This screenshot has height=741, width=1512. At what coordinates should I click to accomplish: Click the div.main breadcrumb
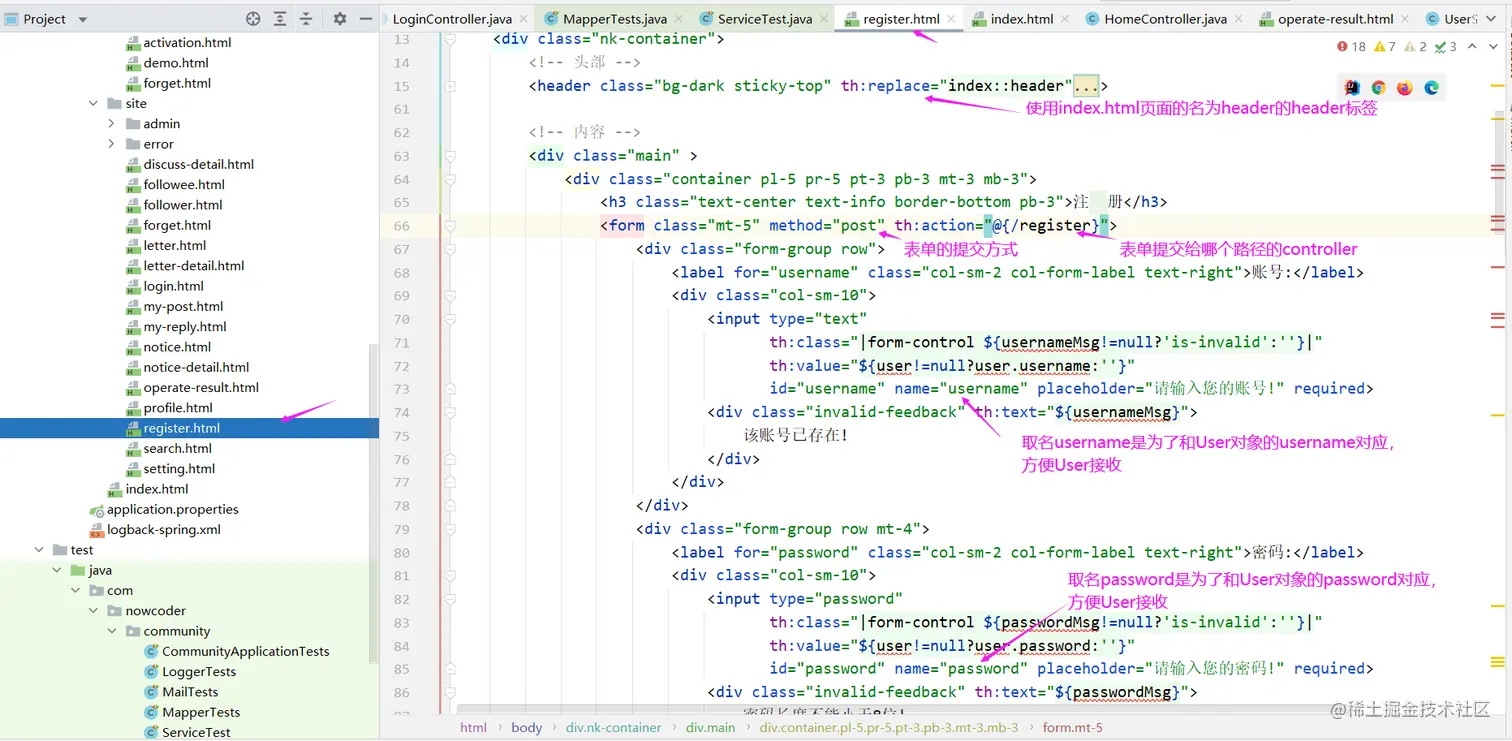click(710, 727)
